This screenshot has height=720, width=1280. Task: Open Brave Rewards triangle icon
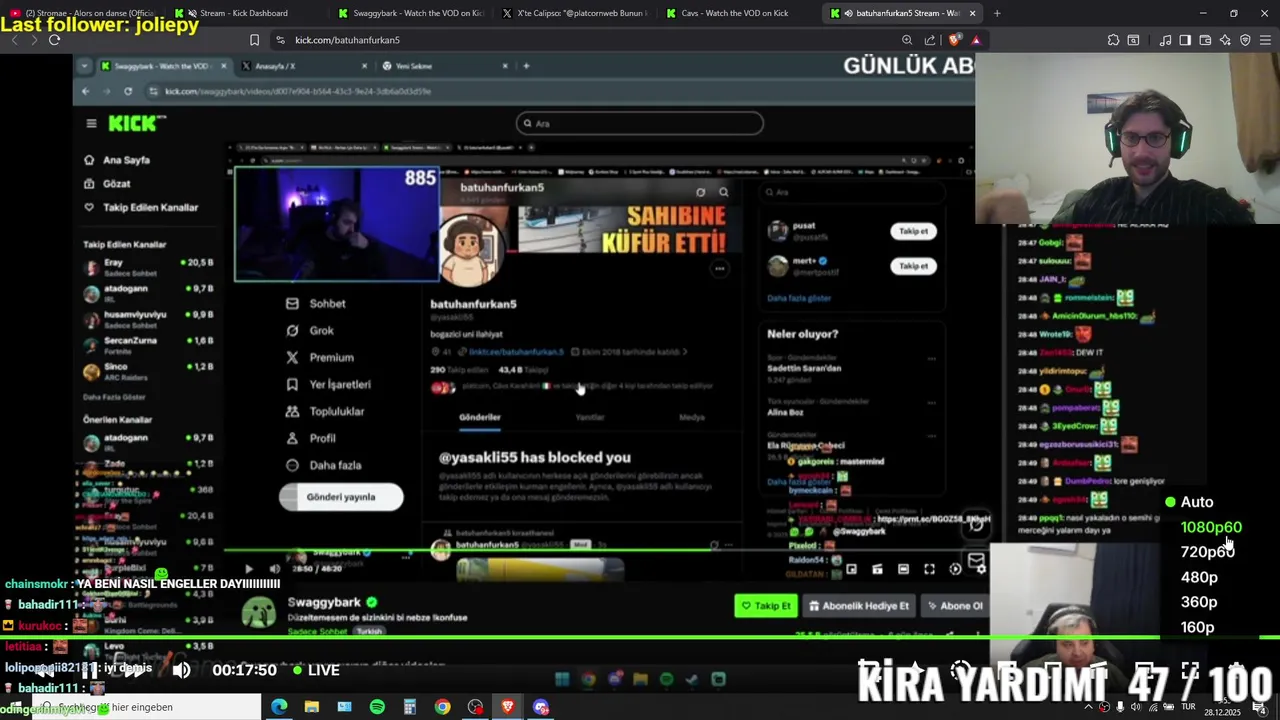click(x=976, y=40)
